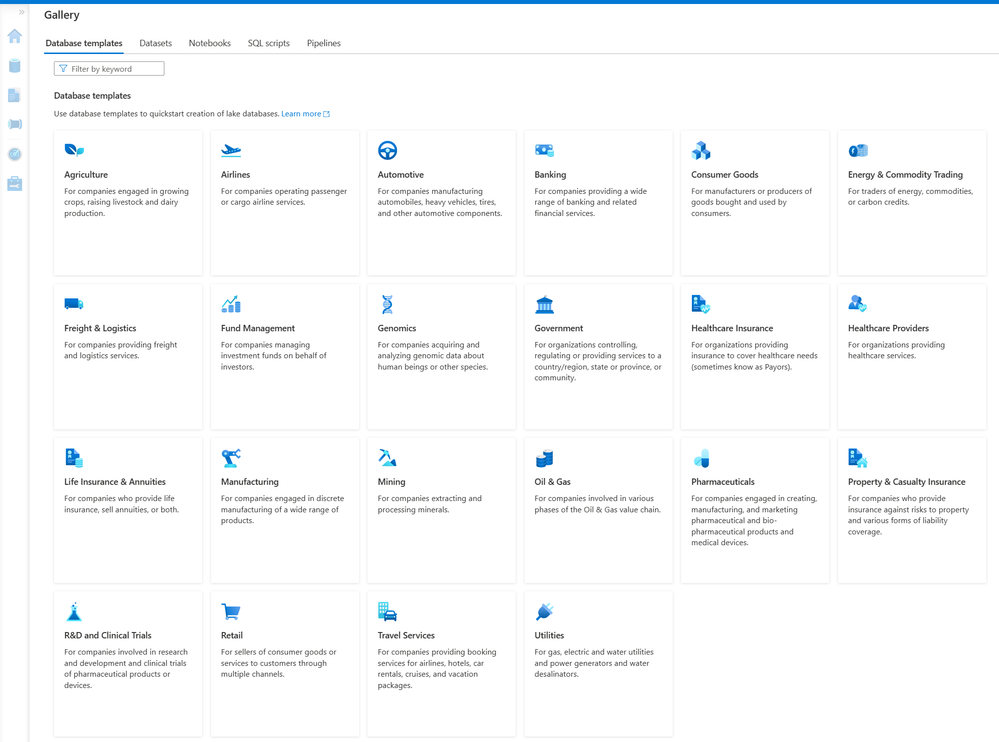Choose the Banking template title
This screenshot has width=999, height=742.
550,175
